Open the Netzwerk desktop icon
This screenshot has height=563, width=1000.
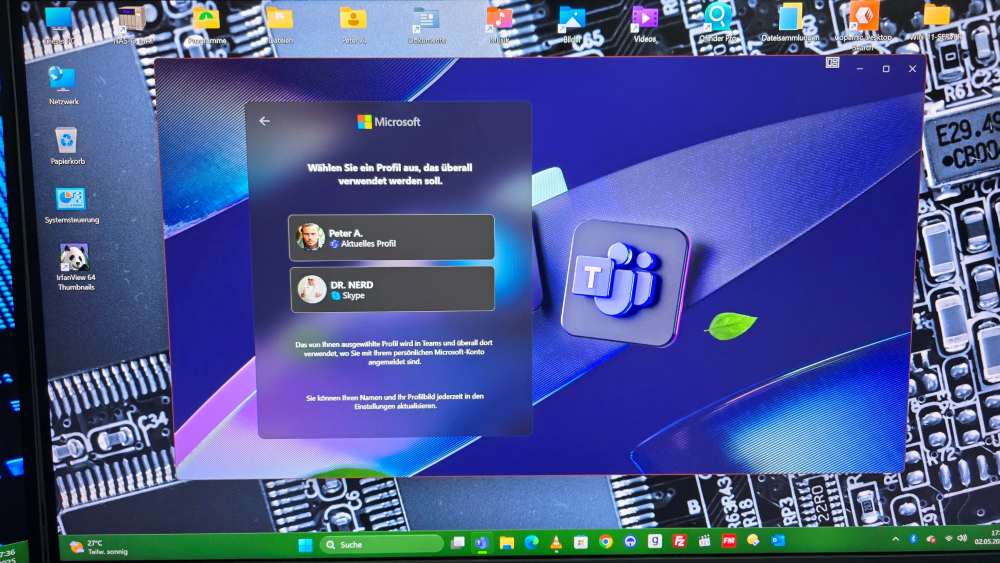click(x=63, y=85)
